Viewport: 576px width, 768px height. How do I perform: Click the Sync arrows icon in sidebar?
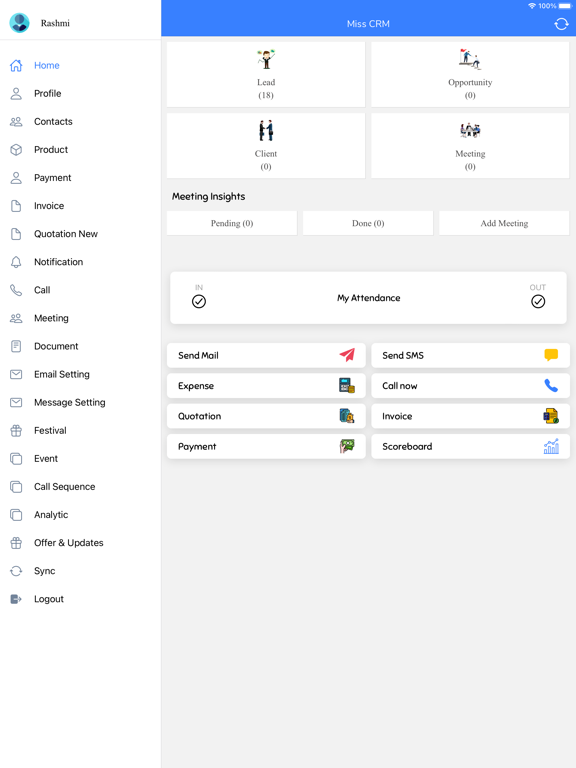16,571
